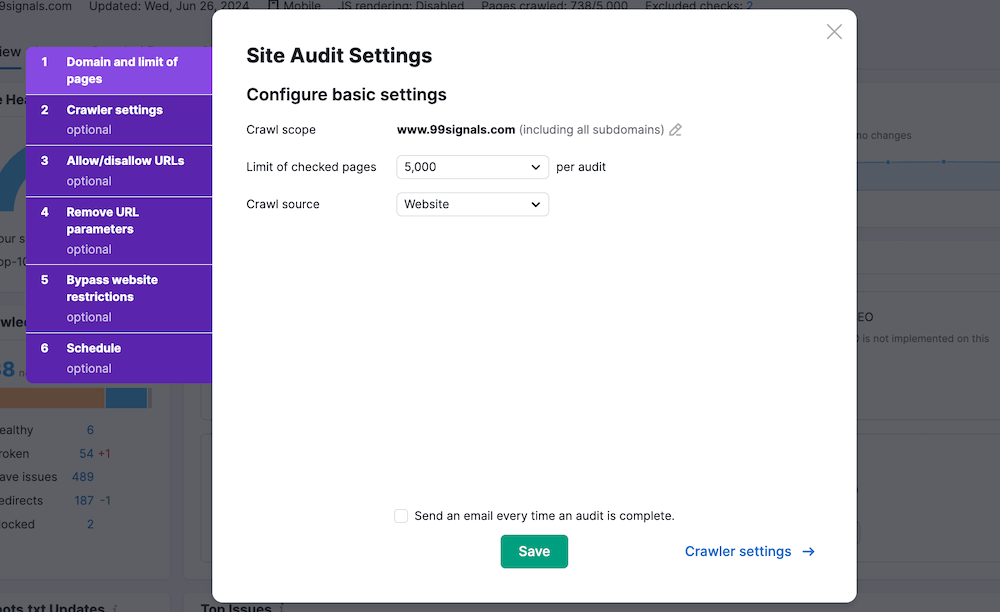The width and height of the screenshot is (1000, 612).
Task: Close the Site Audit Settings dialog
Action: pyautogui.click(x=834, y=32)
